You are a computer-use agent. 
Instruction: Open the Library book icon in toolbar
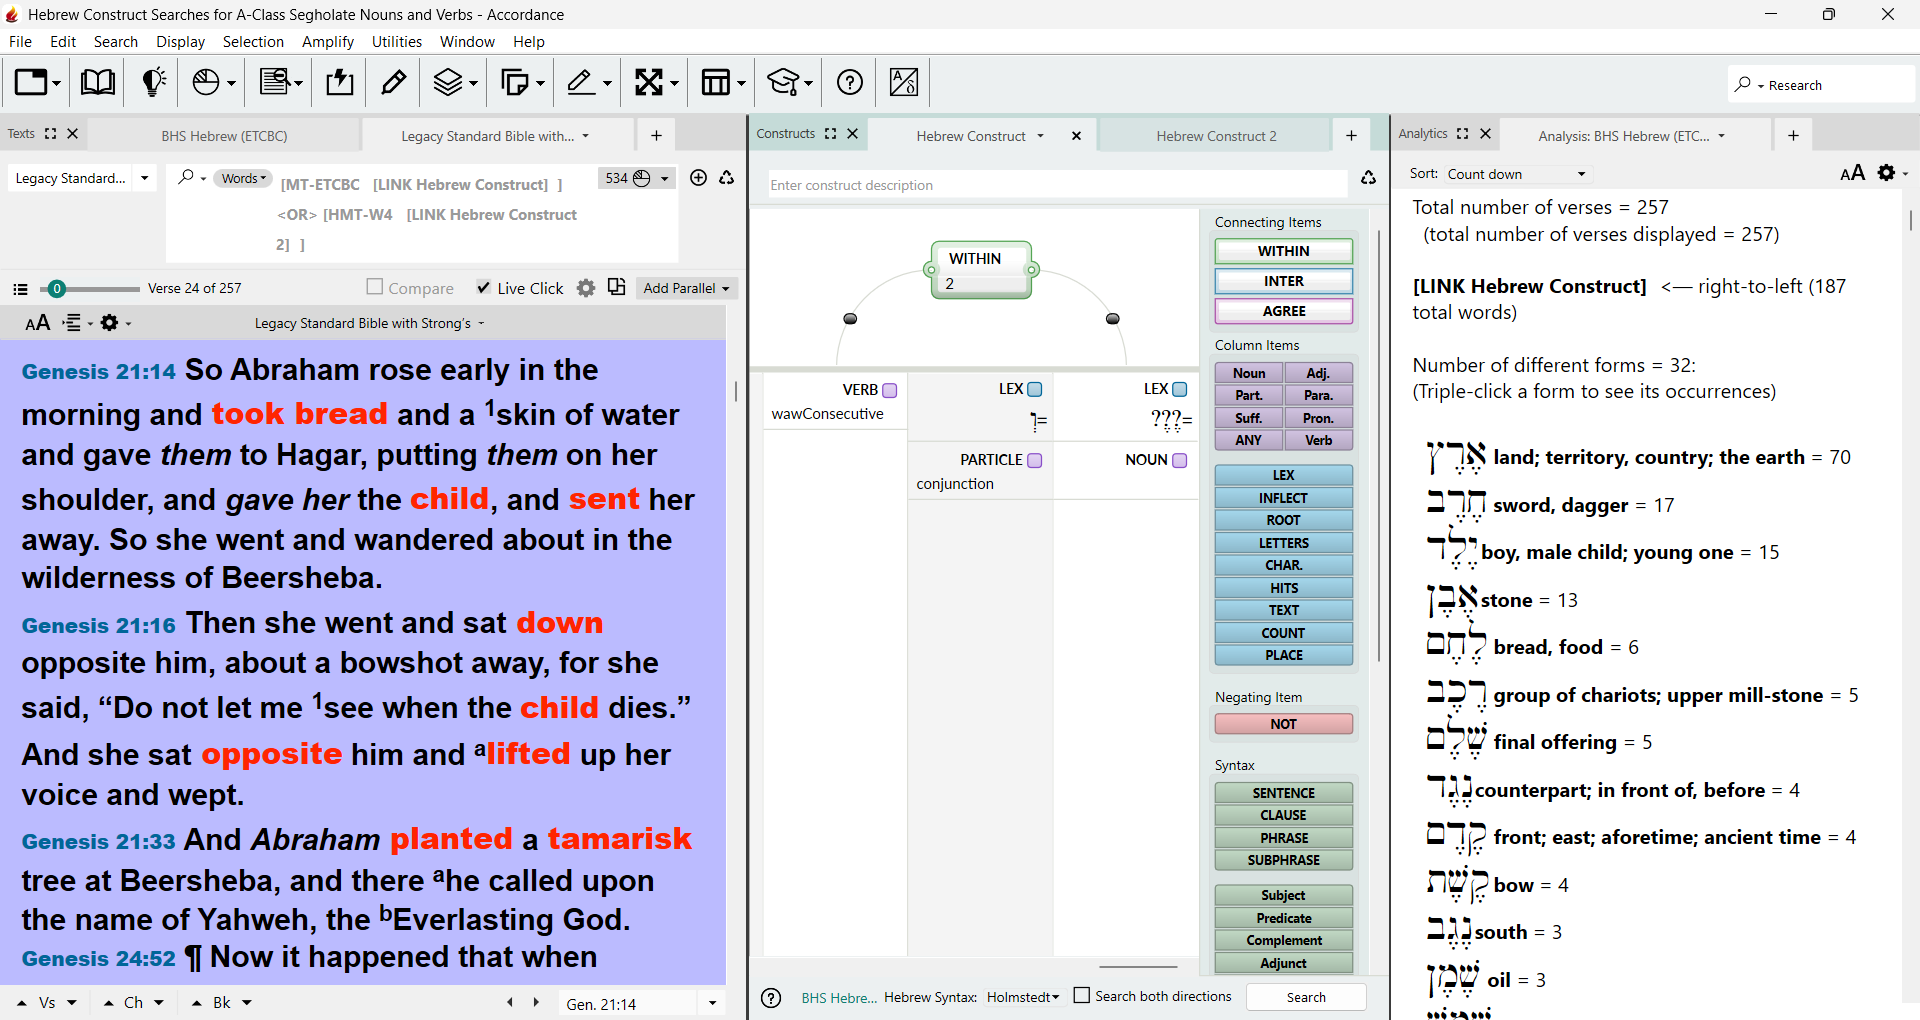97,82
